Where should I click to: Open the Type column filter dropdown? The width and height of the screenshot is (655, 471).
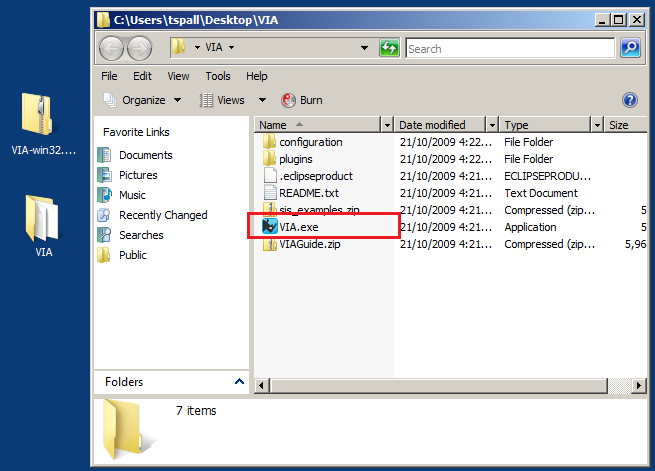click(x=597, y=125)
